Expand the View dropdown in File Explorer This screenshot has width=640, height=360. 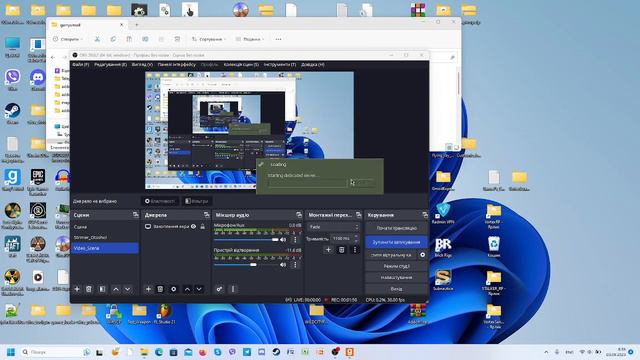249,39
